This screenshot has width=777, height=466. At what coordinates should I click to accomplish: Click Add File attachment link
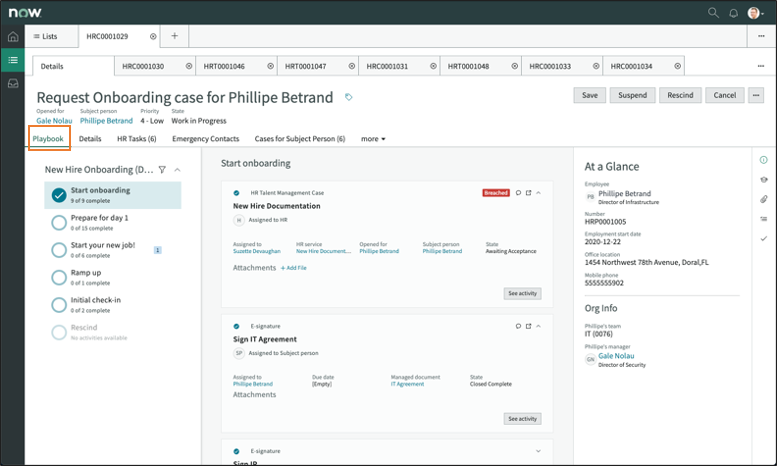[294, 268]
